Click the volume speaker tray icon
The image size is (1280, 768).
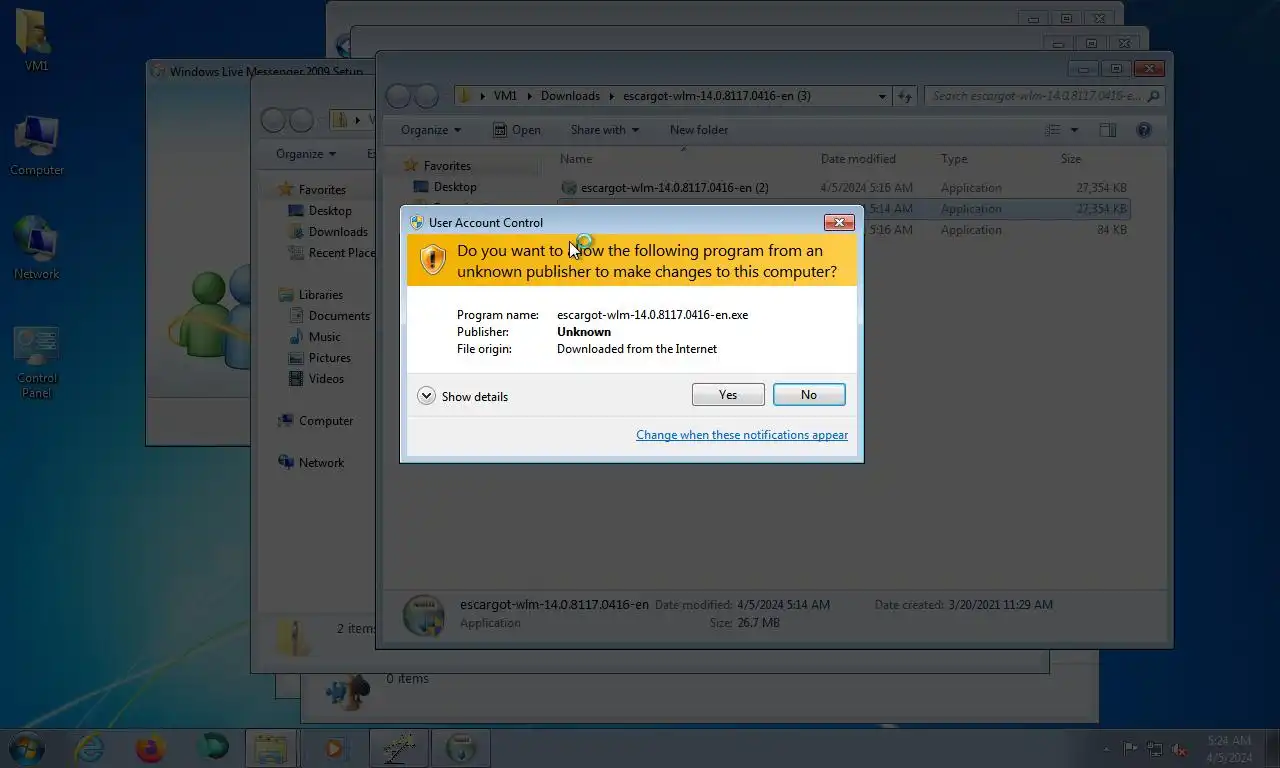click(1179, 748)
